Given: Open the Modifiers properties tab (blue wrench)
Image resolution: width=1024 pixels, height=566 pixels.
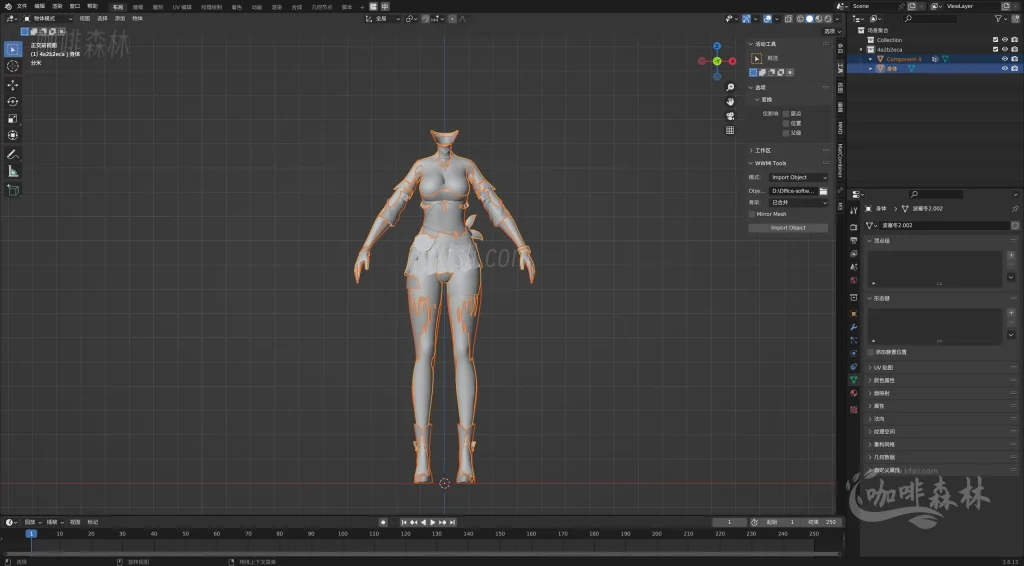Looking at the screenshot, I should (x=854, y=326).
